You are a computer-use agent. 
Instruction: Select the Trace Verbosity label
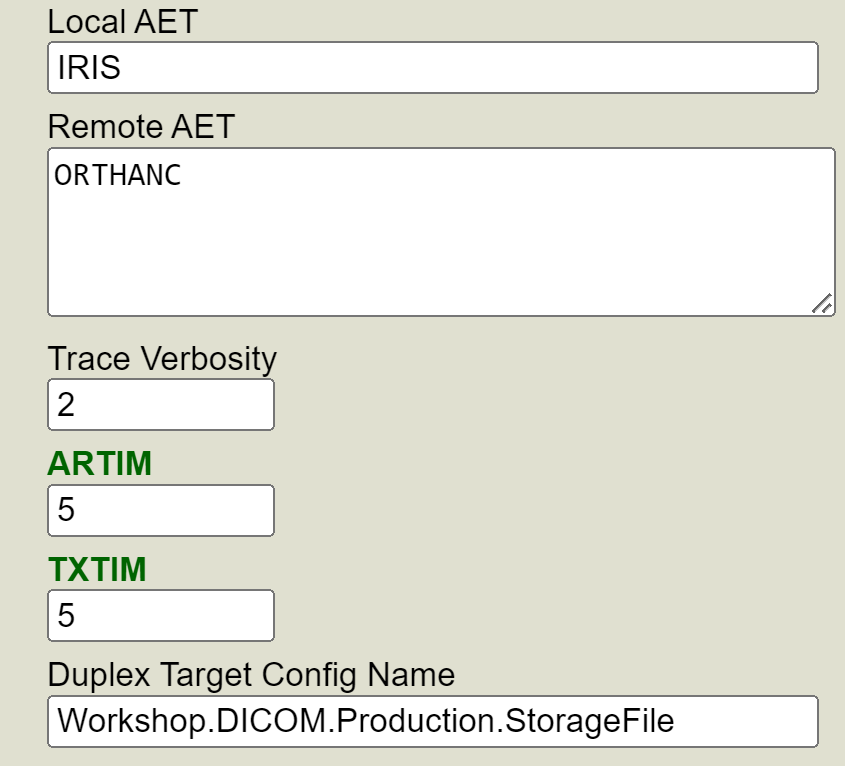[162, 358]
